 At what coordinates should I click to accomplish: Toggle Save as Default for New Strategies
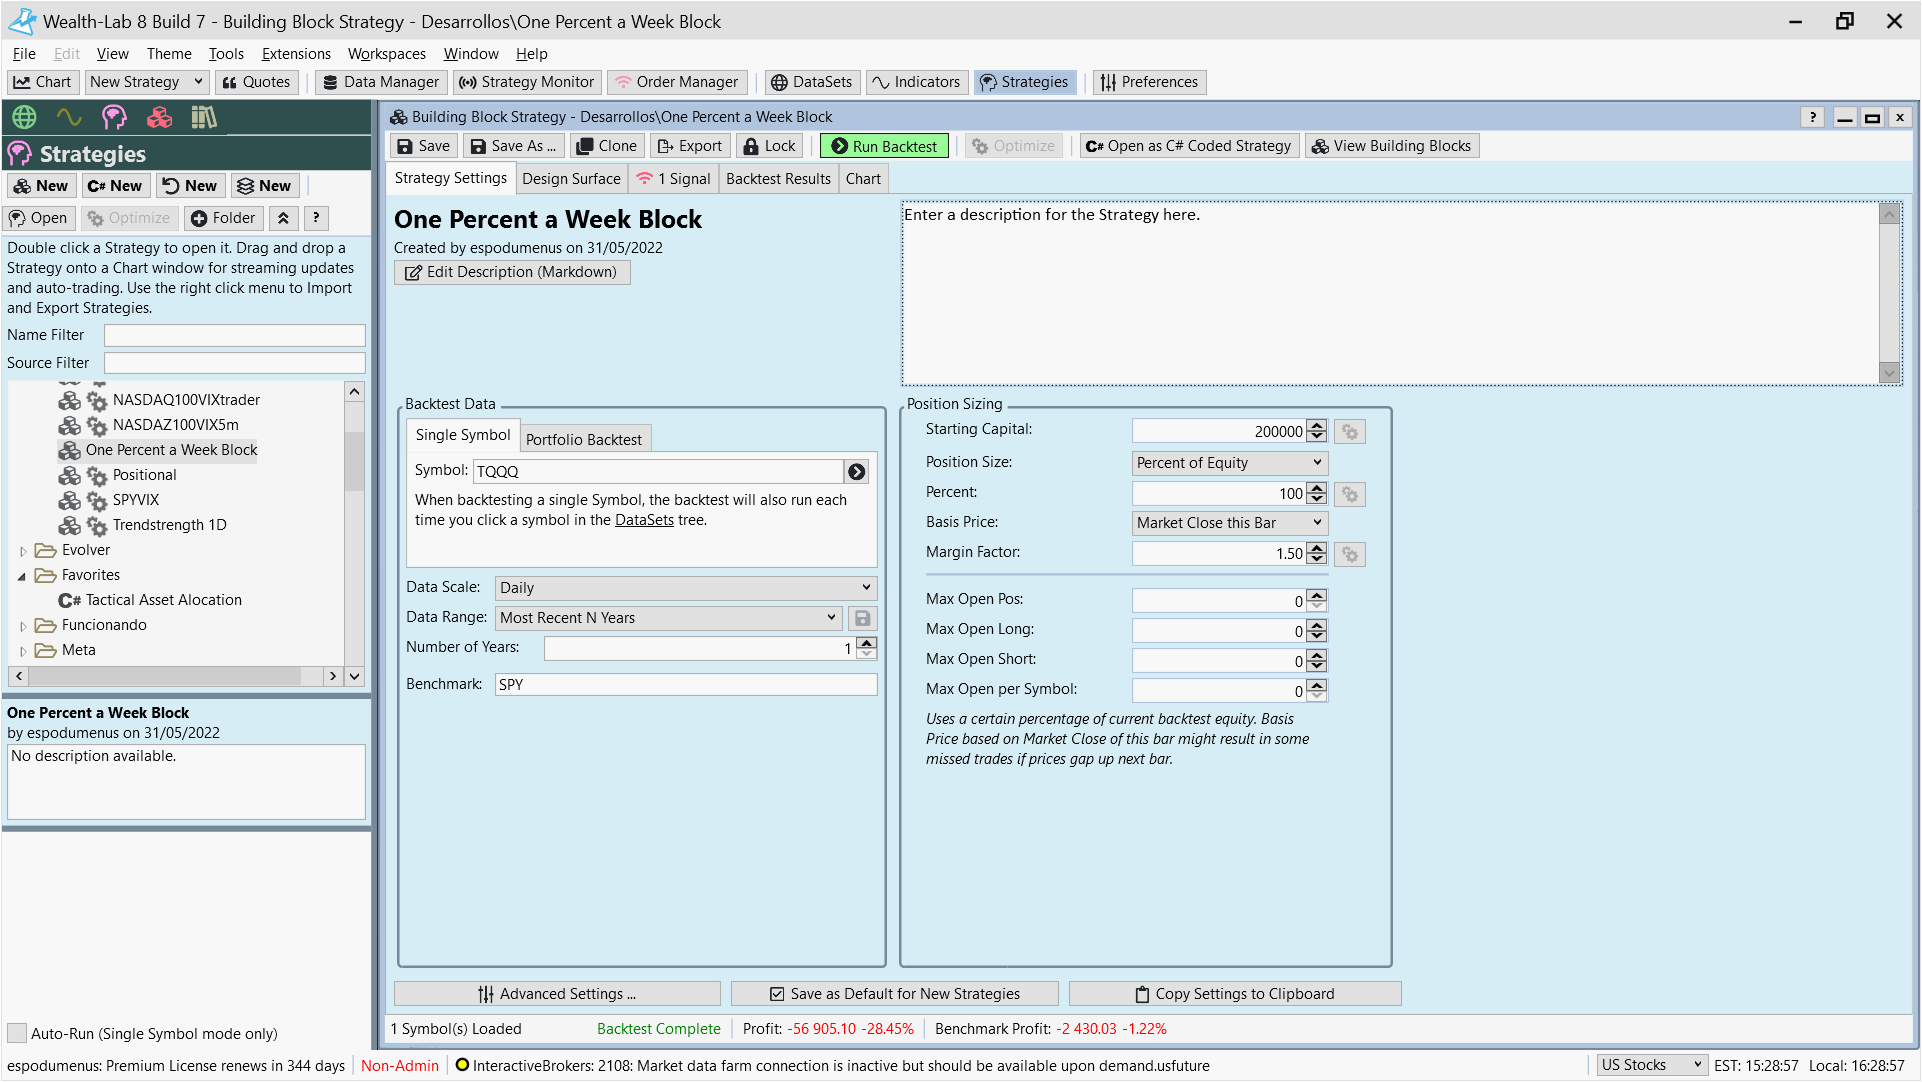(894, 994)
